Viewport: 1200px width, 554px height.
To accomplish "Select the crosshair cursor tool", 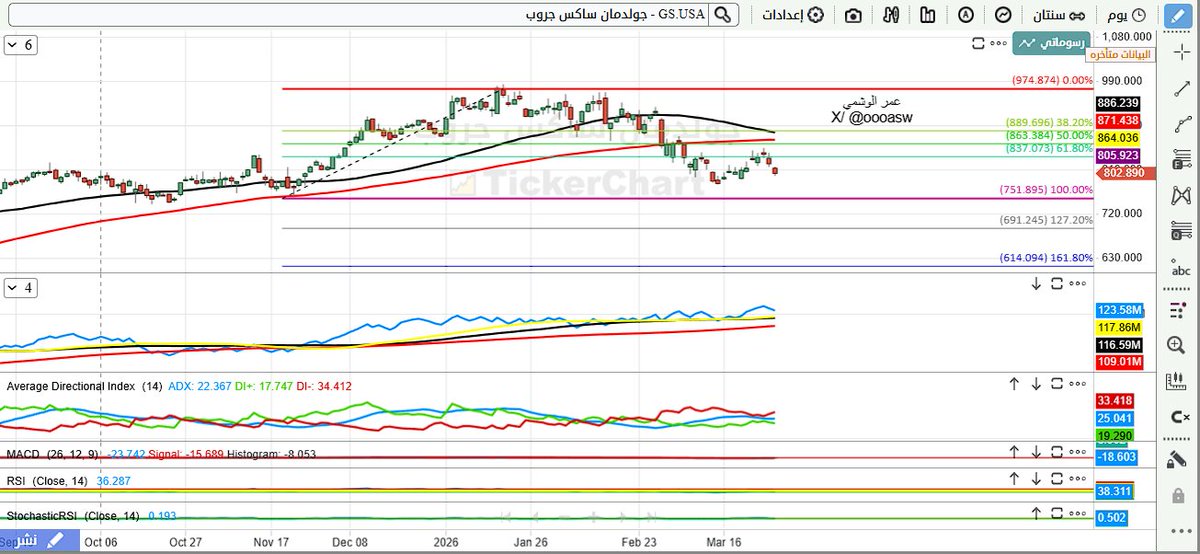I will [1180, 52].
